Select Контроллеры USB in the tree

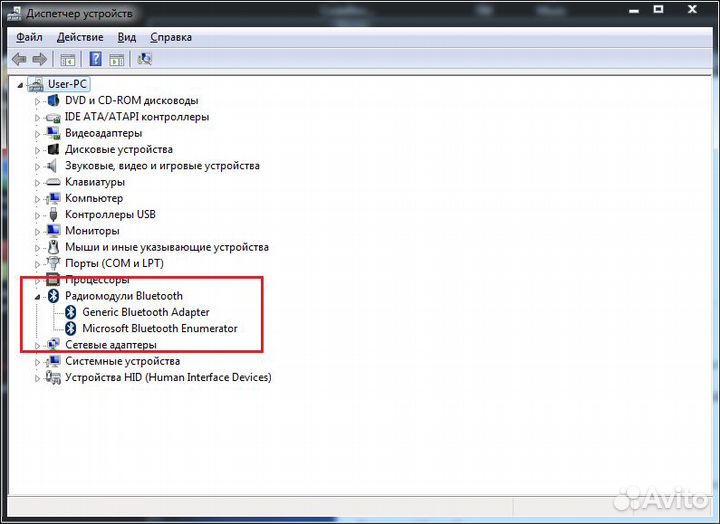(x=110, y=214)
